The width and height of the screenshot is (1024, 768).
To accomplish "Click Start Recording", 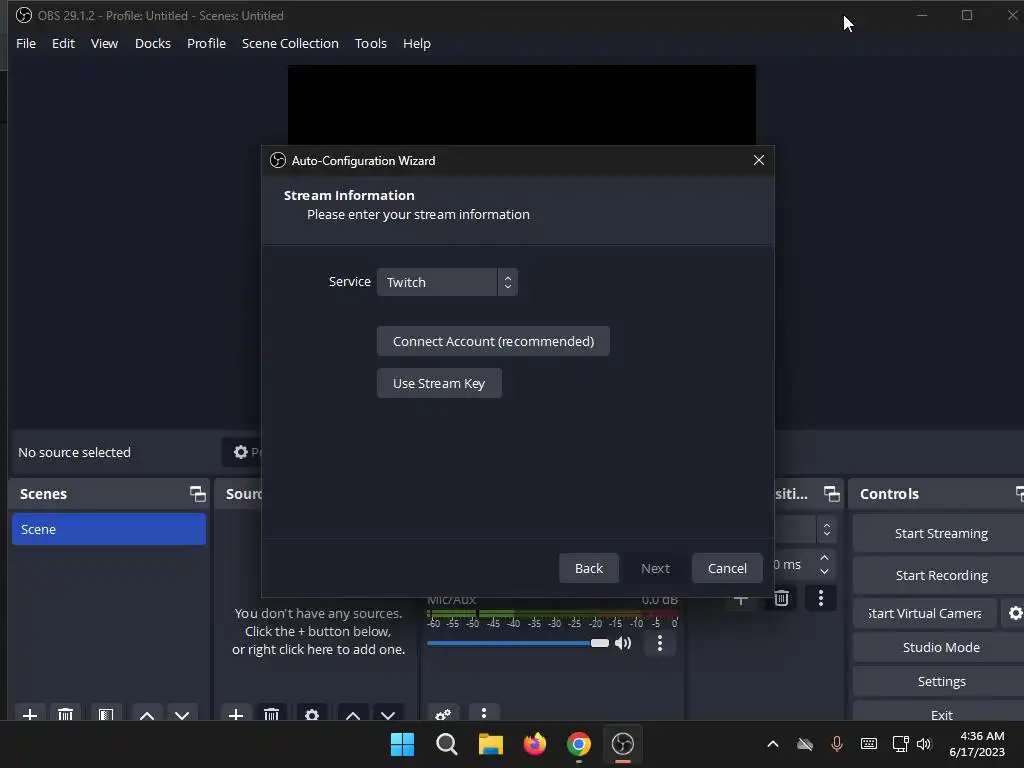I will tap(940, 575).
